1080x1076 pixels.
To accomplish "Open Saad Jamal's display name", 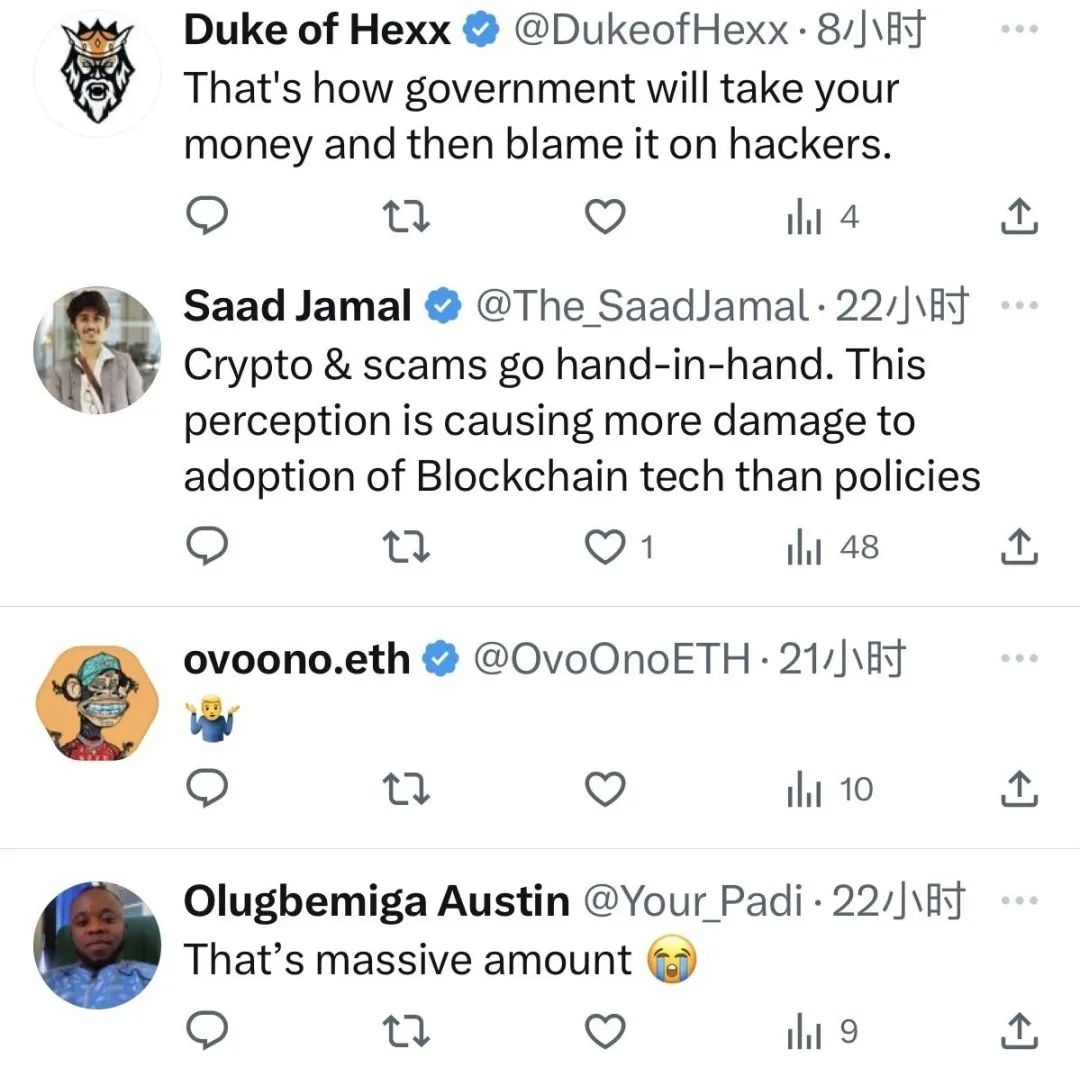I will tap(297, 306).
